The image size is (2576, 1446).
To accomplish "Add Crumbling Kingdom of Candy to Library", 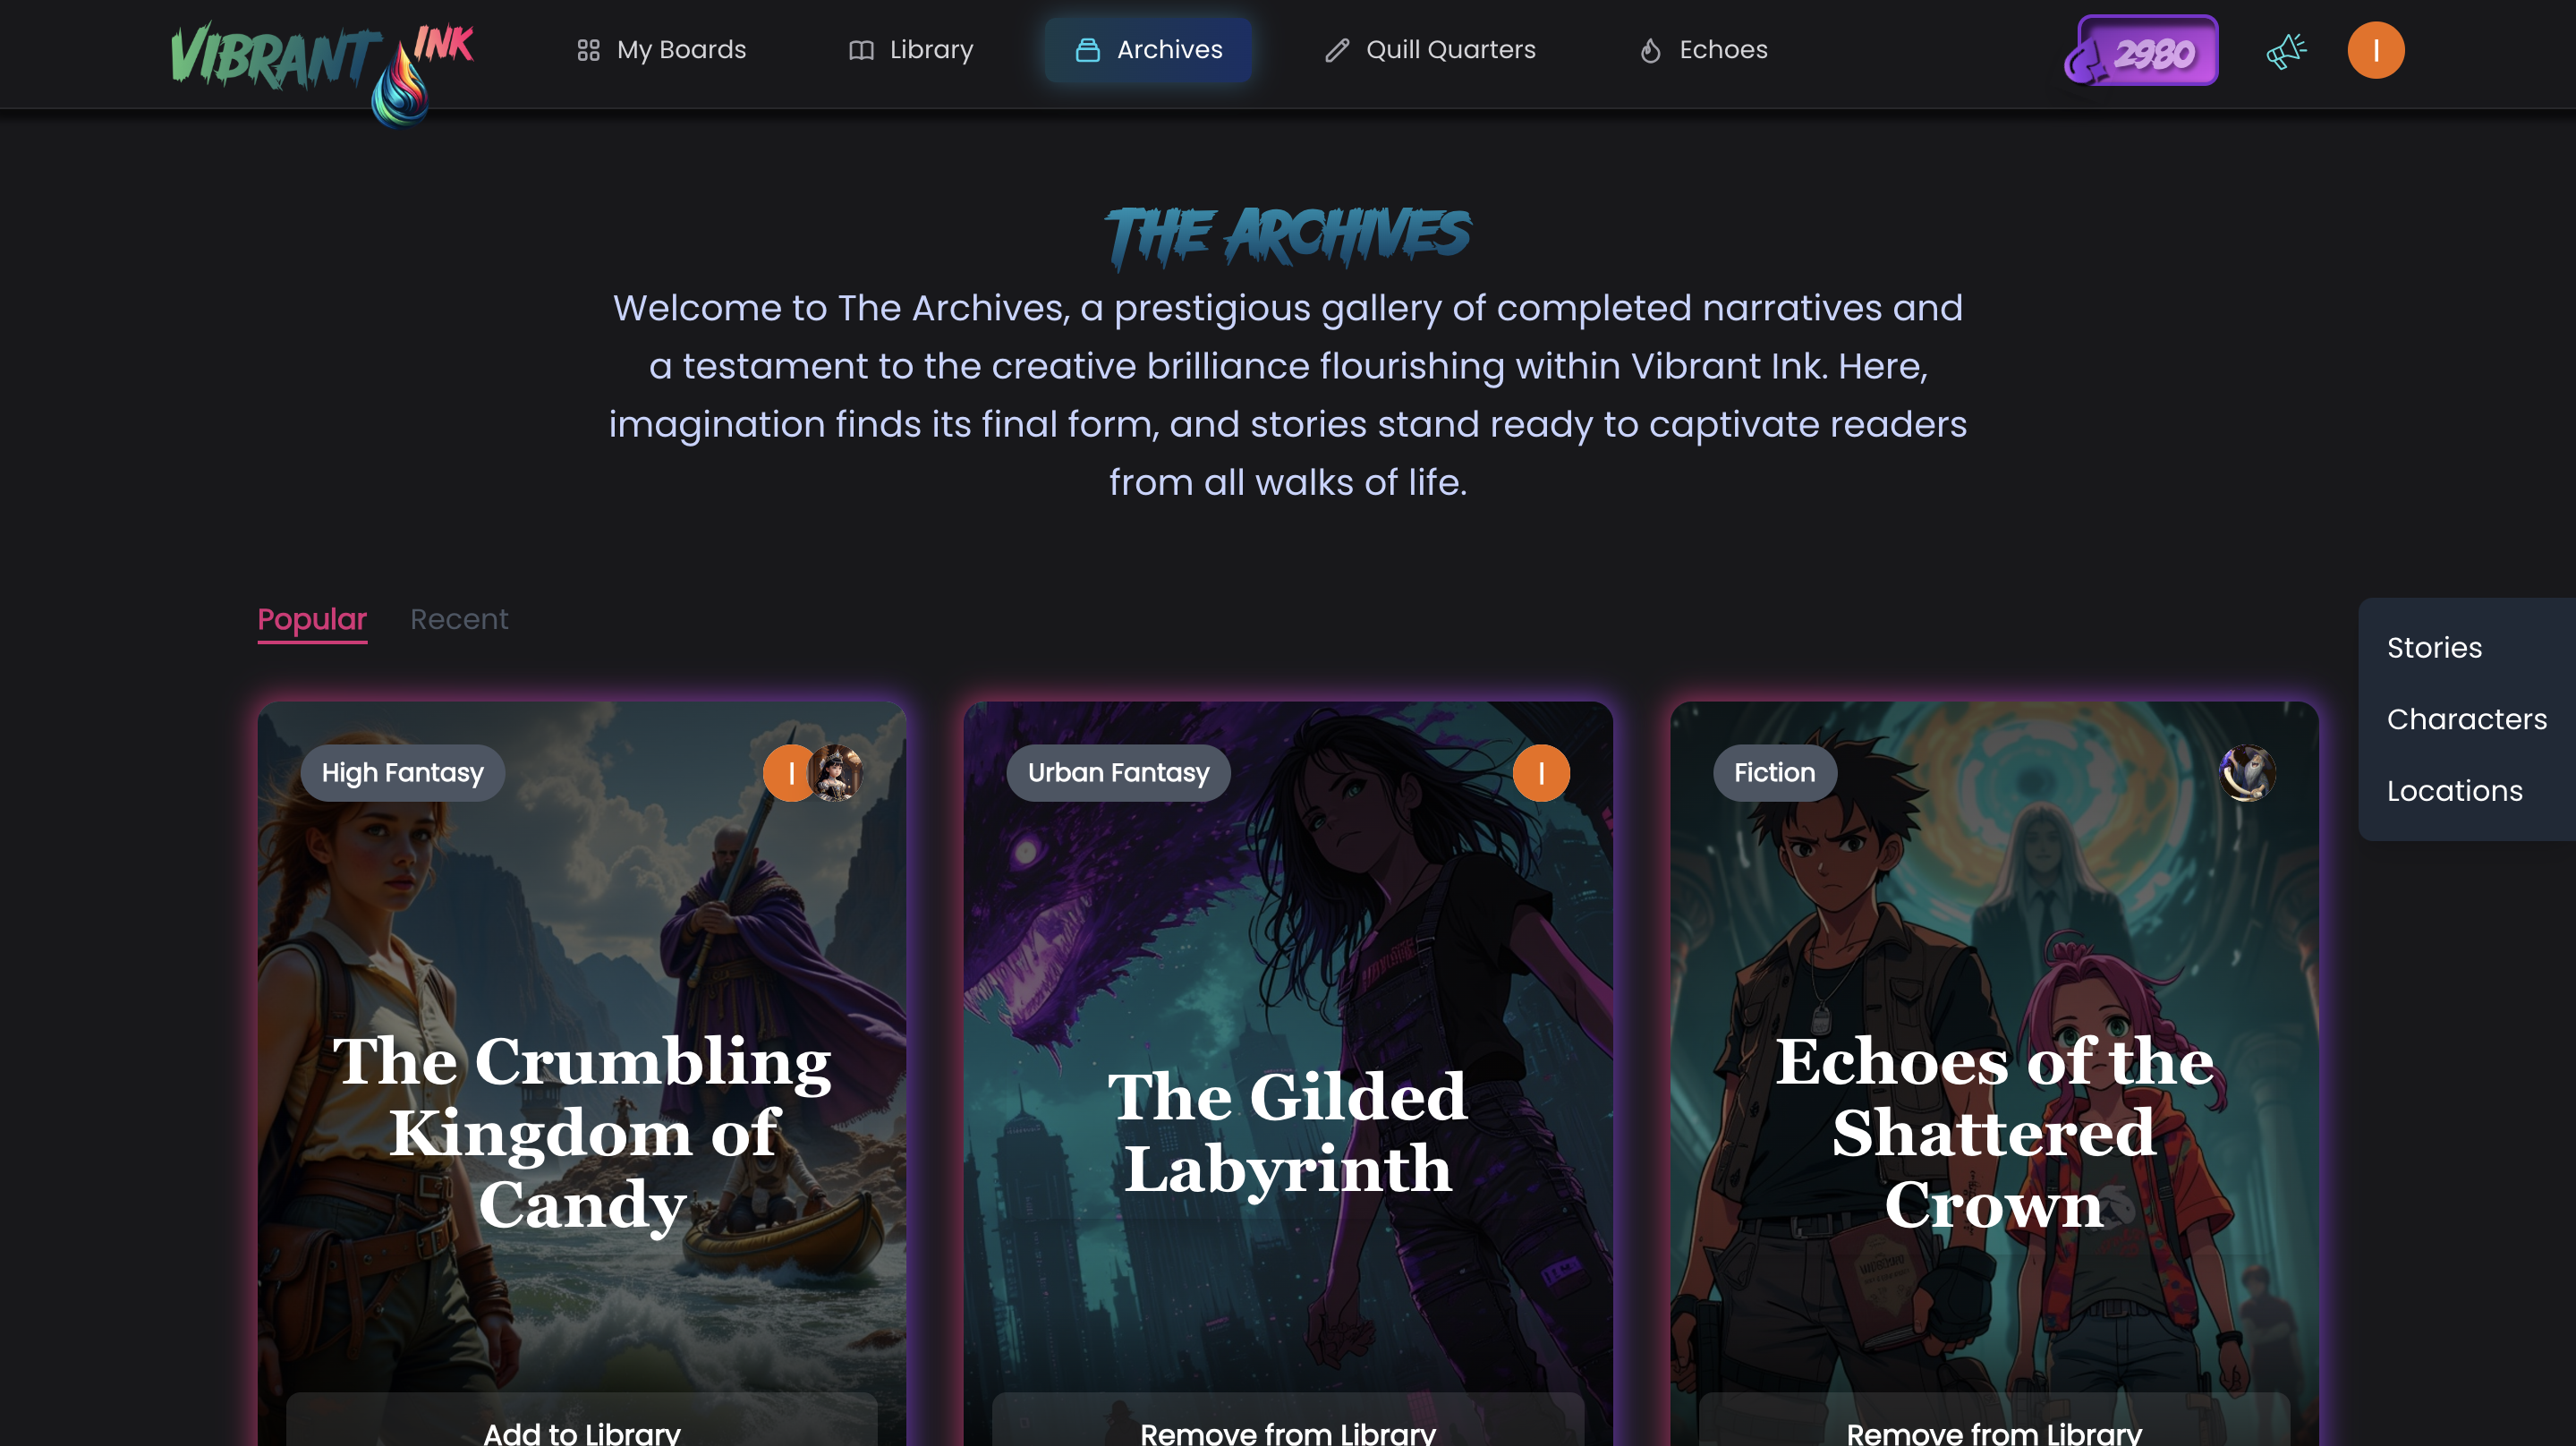I will pyautogui.click(x=582, y=1425).
